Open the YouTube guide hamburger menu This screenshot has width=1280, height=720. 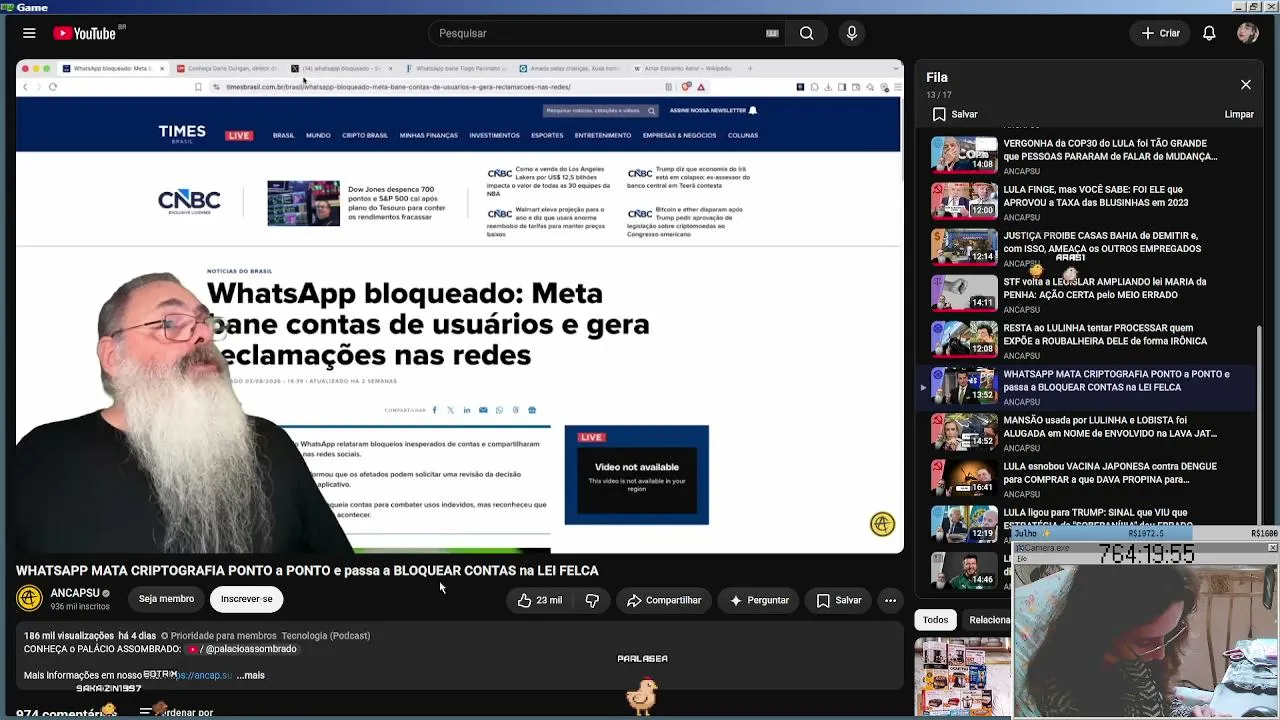pyautogui.click(x=29, y=33)
